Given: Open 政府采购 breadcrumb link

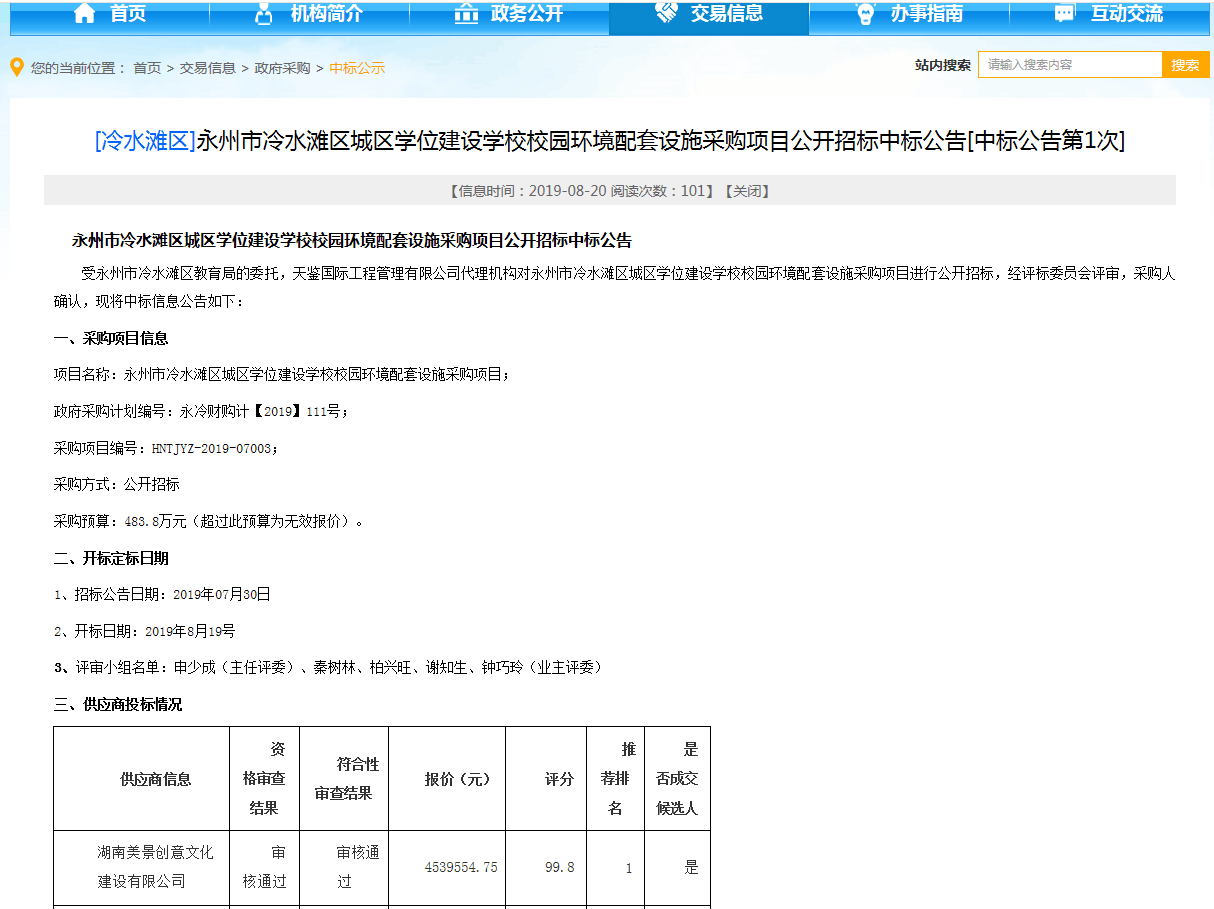Looking at the screenshot, I should coord(282,68).
